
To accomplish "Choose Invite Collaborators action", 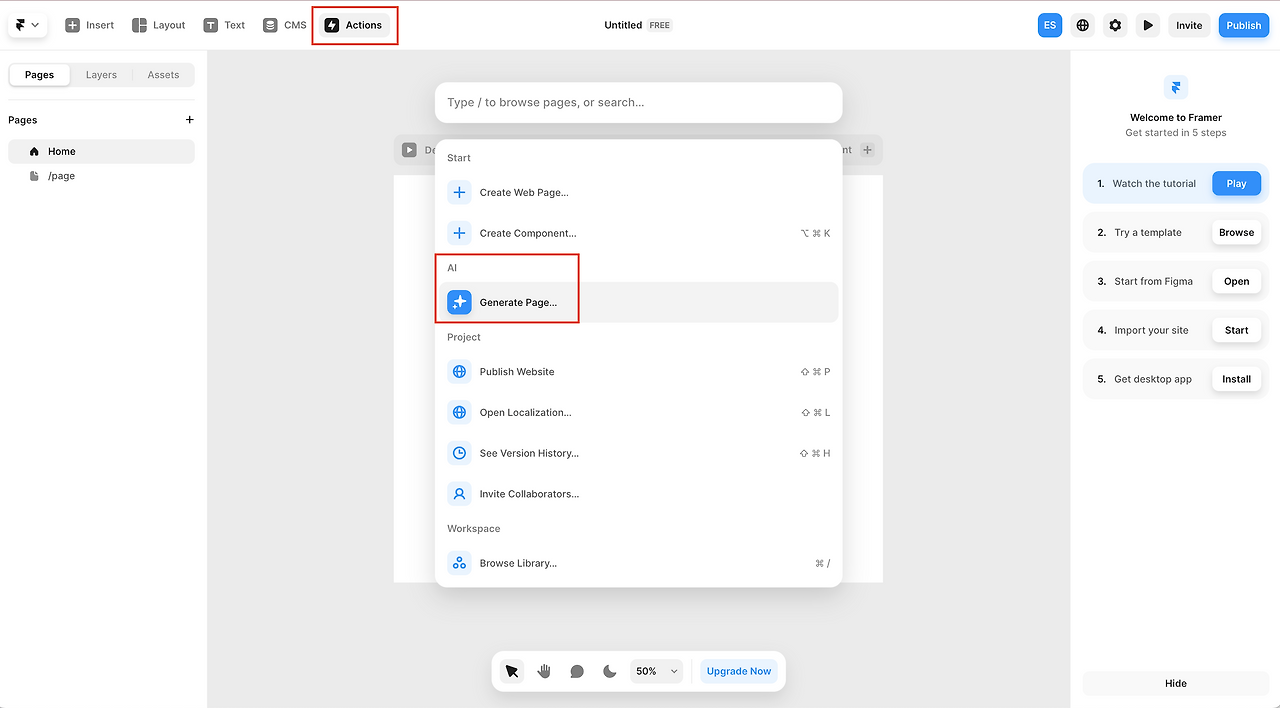I will 638,494.
